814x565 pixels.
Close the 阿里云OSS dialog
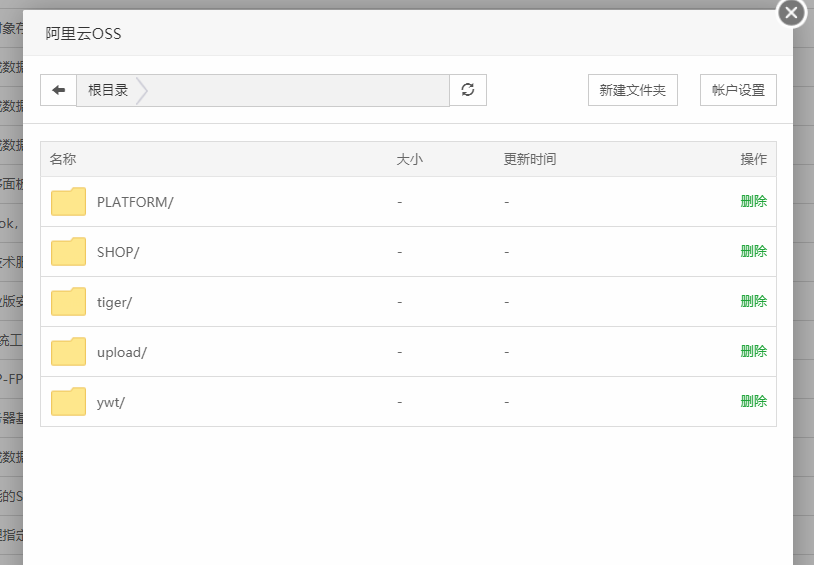pyautogui.click(x=791, y=12)
